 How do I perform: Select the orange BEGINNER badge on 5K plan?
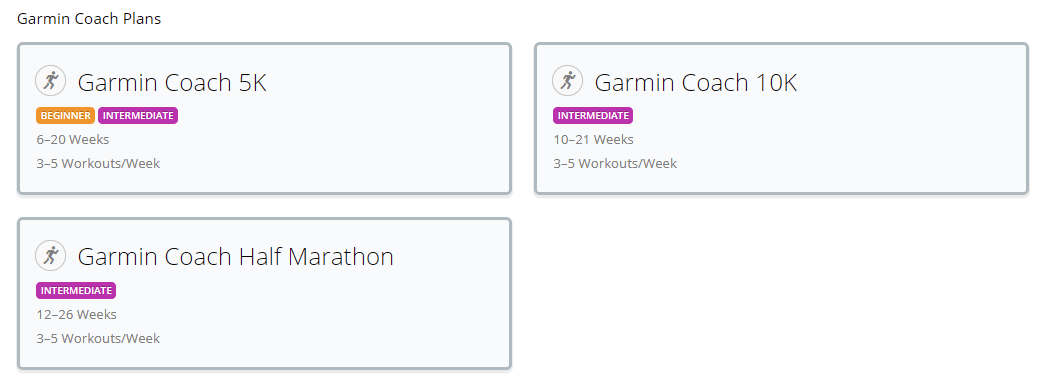[x=65, y=115]
